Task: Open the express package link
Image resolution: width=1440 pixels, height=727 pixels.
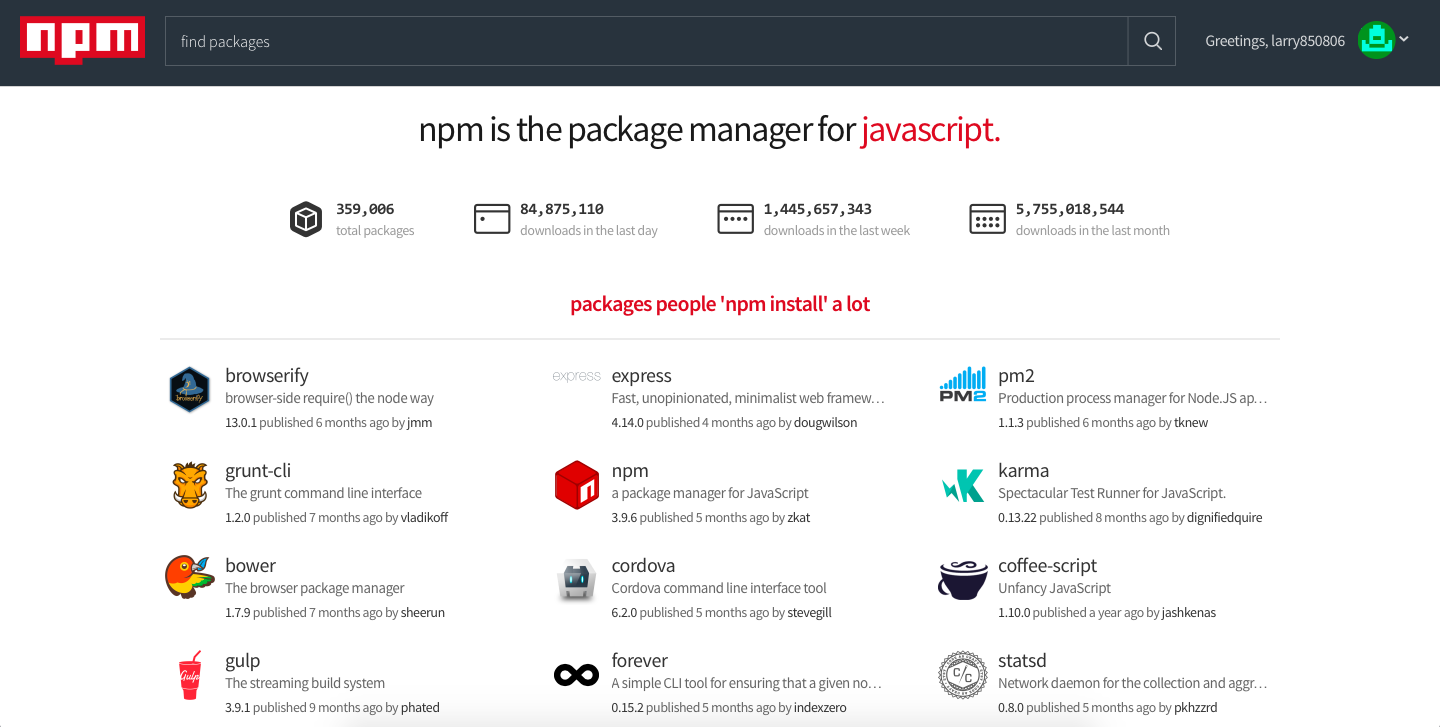Action: pos(642,376)
